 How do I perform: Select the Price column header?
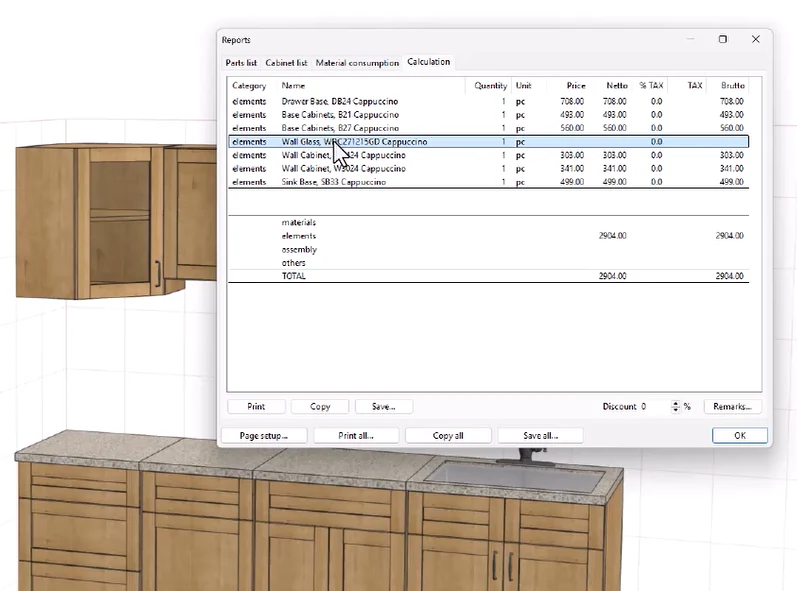tap(576, 85)
